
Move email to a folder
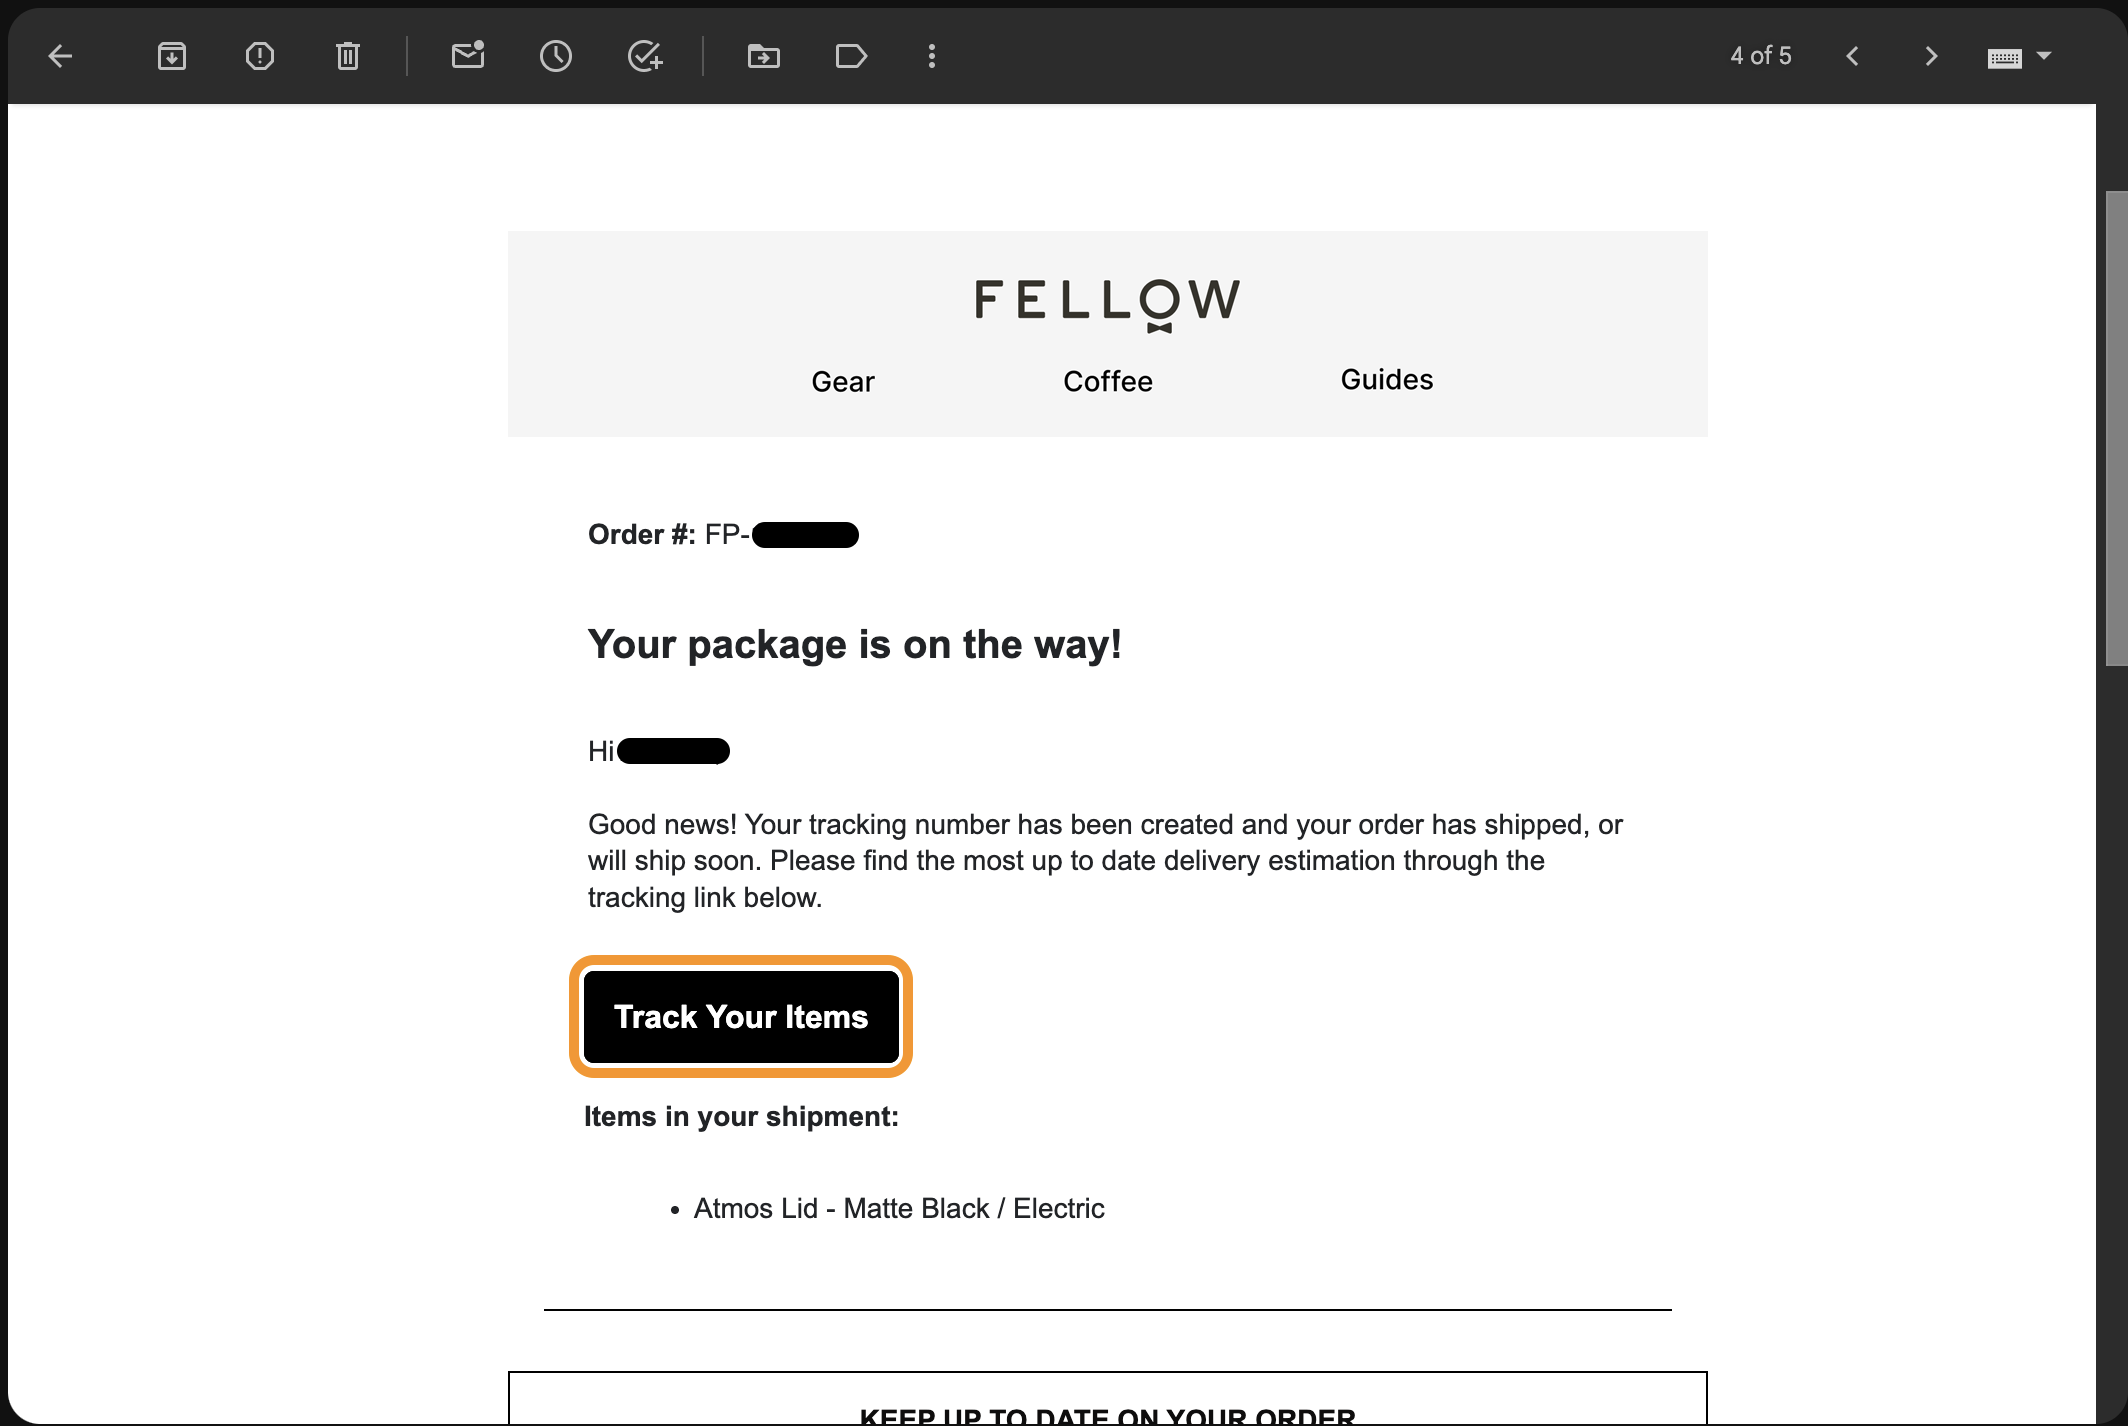pyautogui.click(x=764, y=56)
